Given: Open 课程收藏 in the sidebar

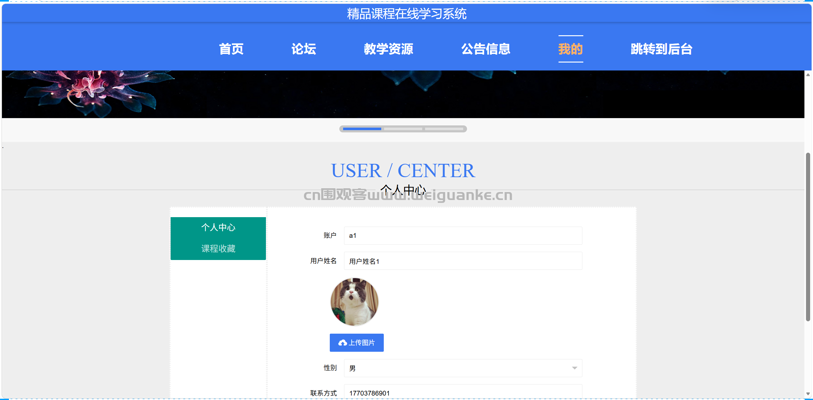Looking at the screenshot, I should click(218, 249).
